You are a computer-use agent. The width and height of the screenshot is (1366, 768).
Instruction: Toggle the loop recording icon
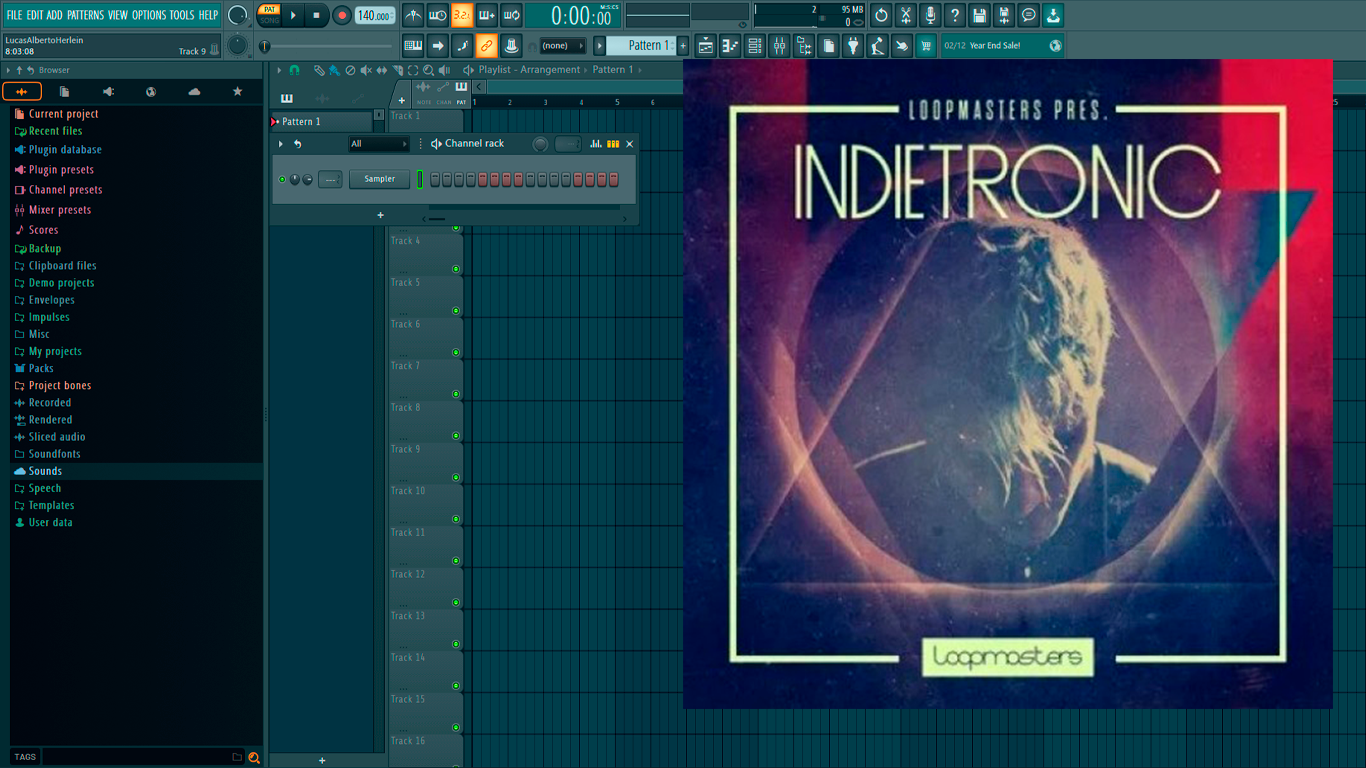[511, 15]
